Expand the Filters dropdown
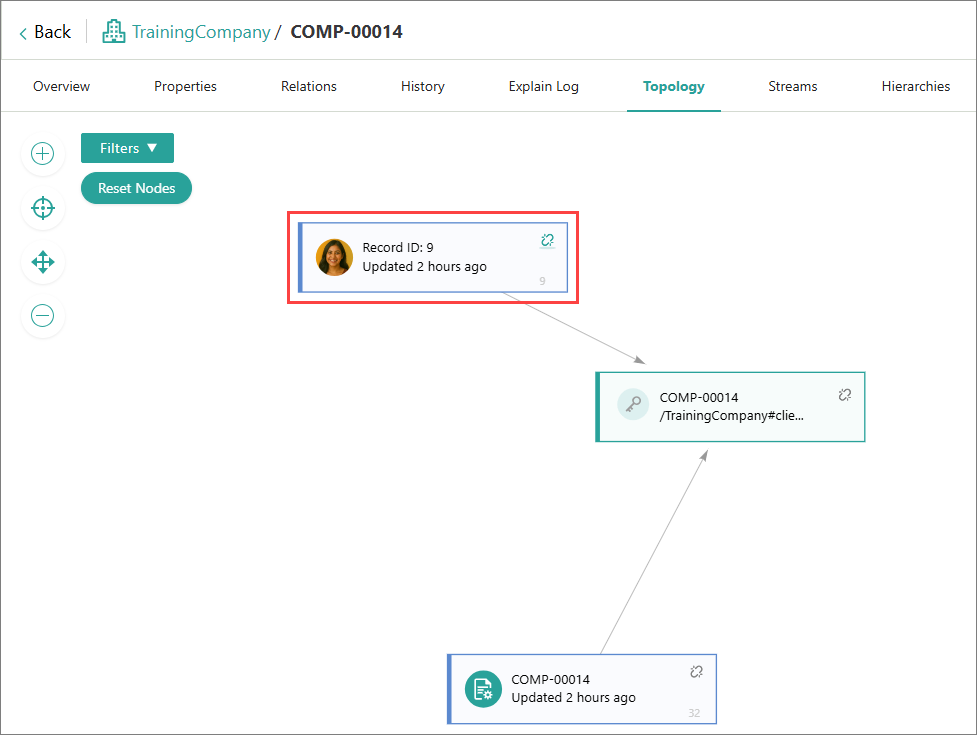 pyautogui.click(x=127, y=148)
